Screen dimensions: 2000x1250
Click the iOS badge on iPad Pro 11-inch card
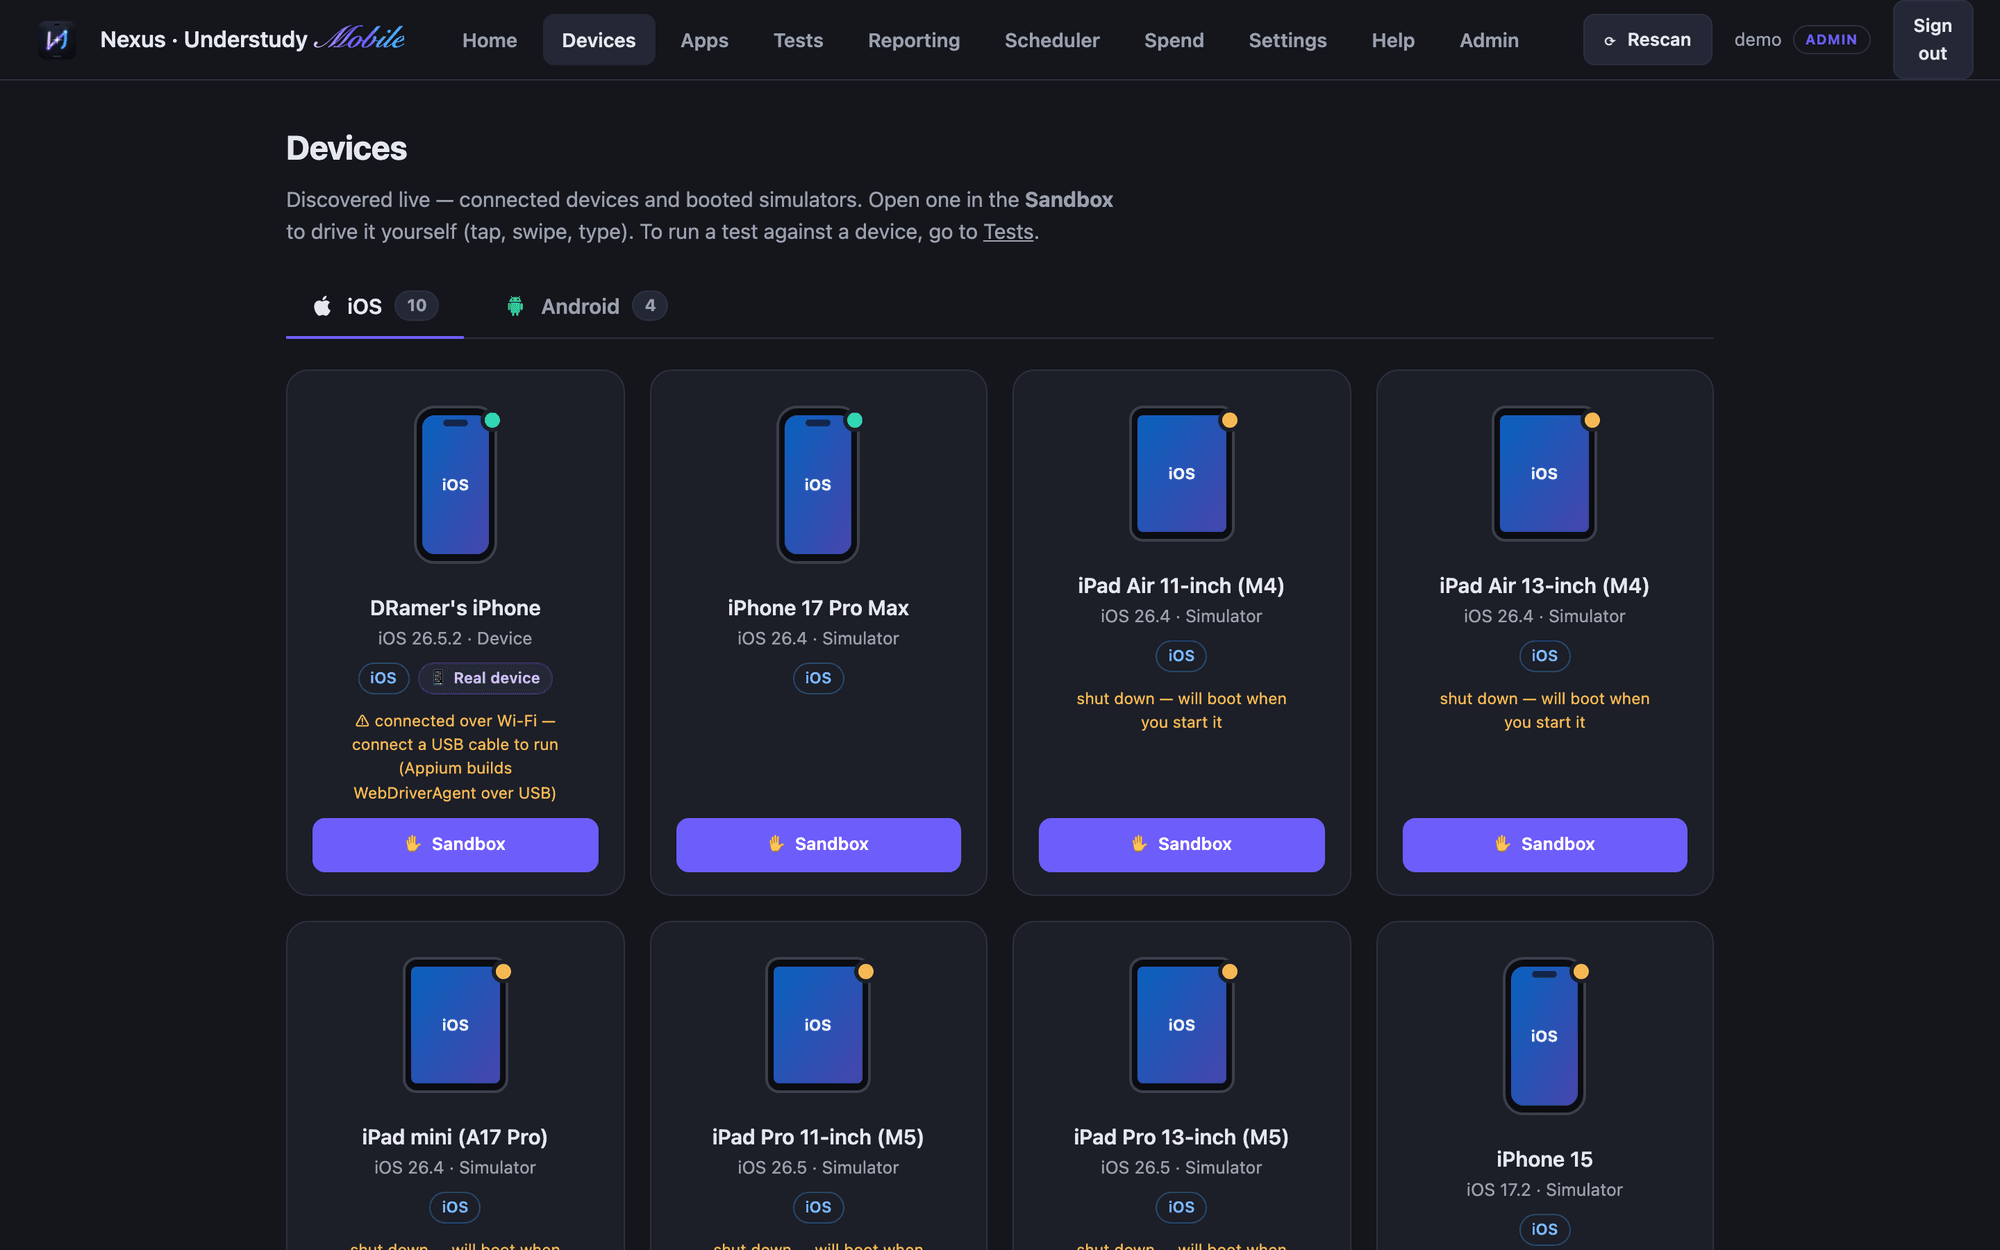pos(818,1207)
